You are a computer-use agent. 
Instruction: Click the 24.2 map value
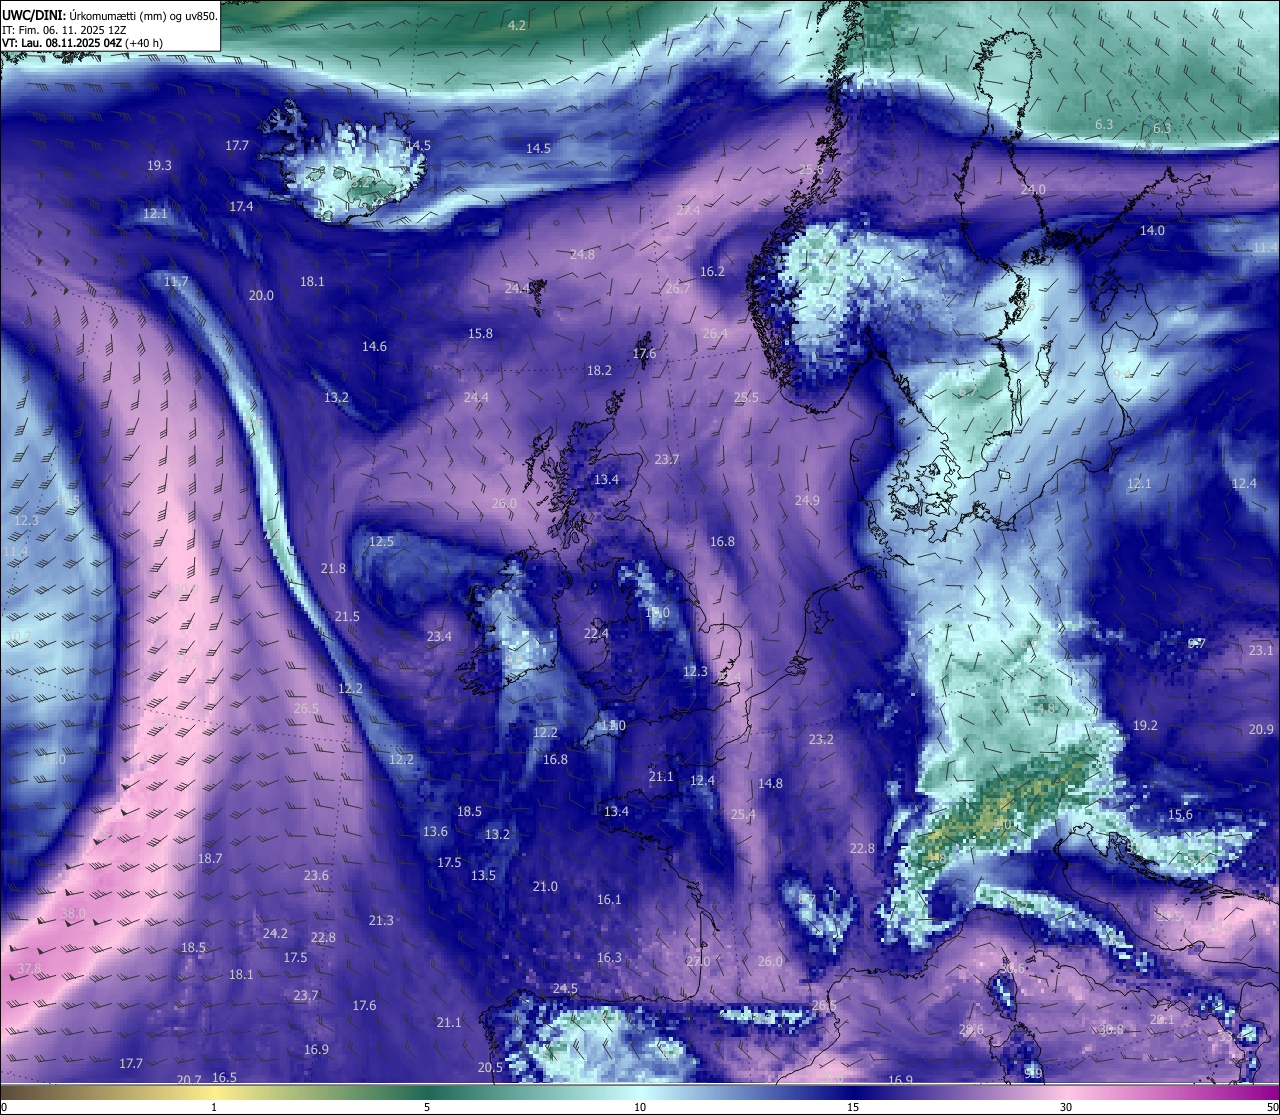pyautogui.click(x=275, y=933)
